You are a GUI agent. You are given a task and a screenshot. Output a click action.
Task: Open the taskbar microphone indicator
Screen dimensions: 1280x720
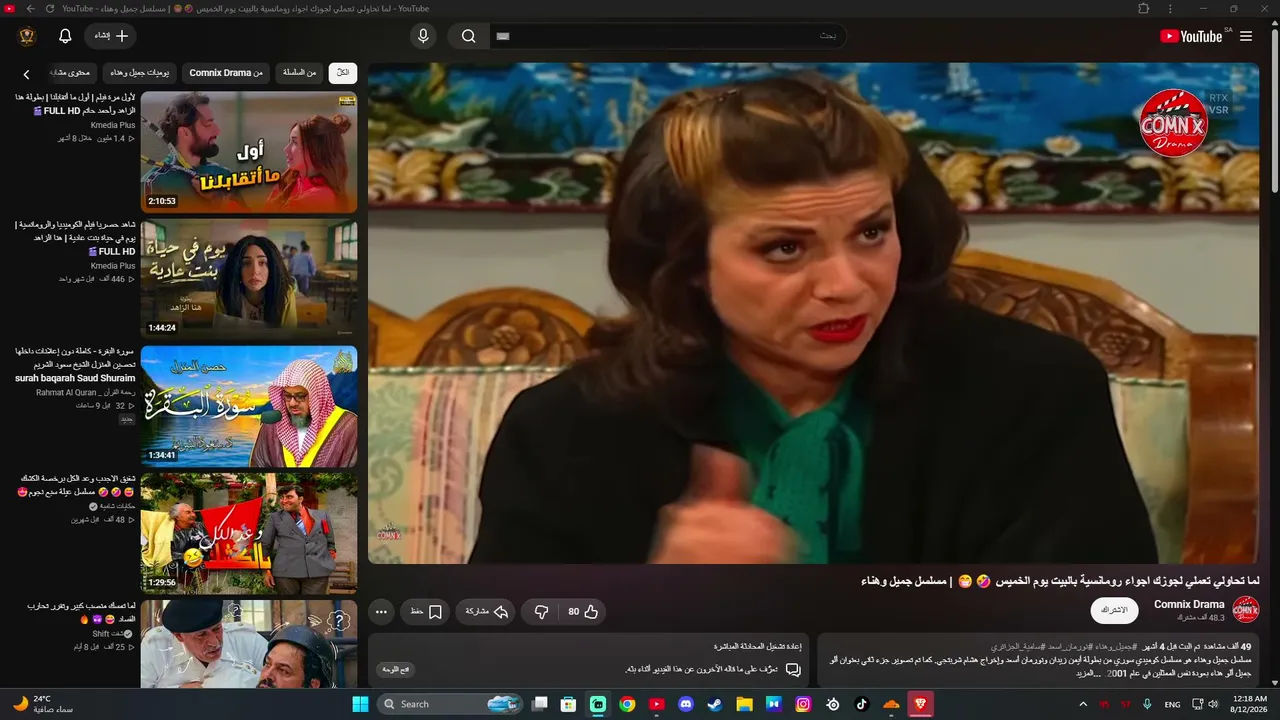click(x=1148, y=704)
